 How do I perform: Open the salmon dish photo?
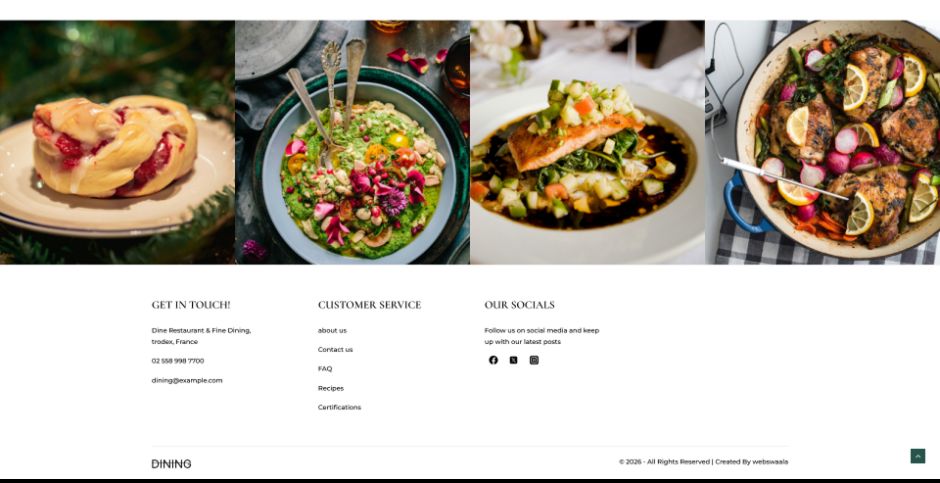(588, 143)
